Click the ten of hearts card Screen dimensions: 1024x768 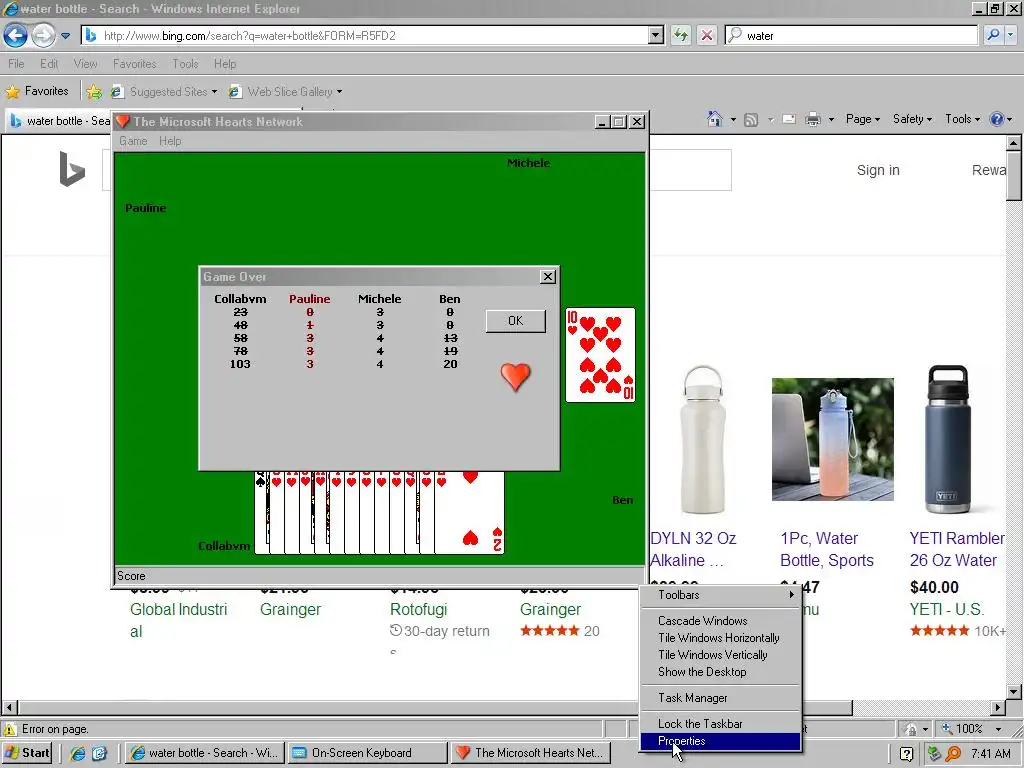[x=600, y=355]
